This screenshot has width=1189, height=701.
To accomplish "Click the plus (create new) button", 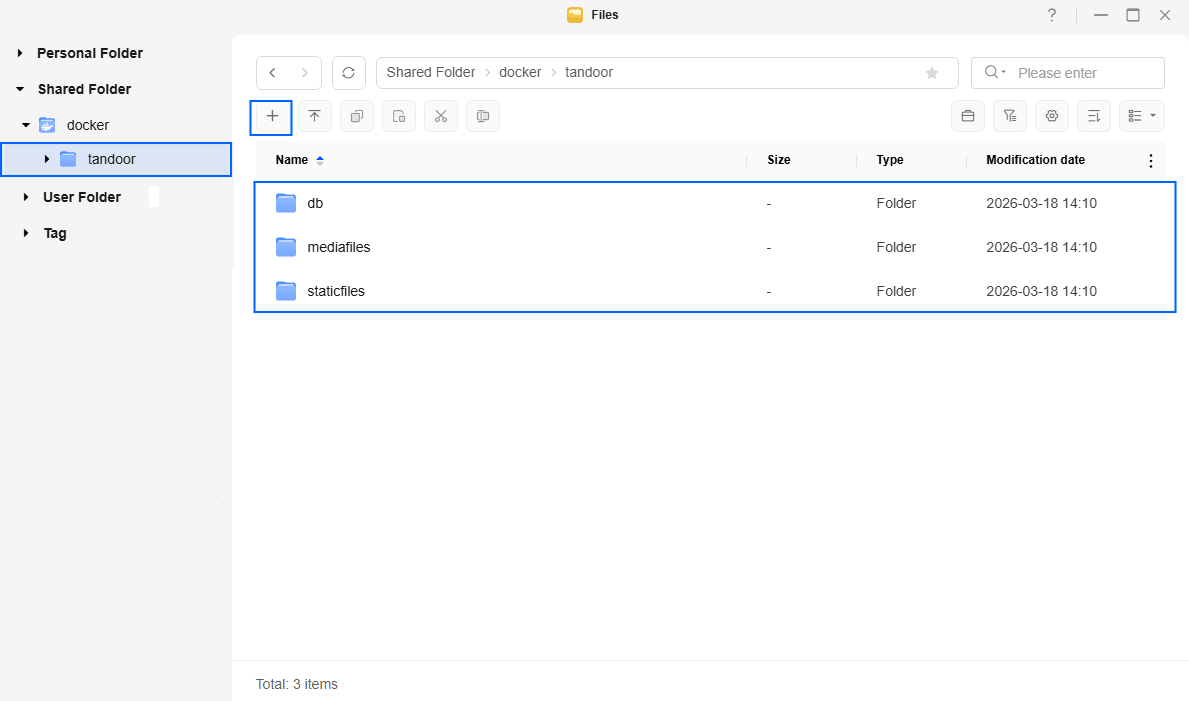I will point(272,117).
